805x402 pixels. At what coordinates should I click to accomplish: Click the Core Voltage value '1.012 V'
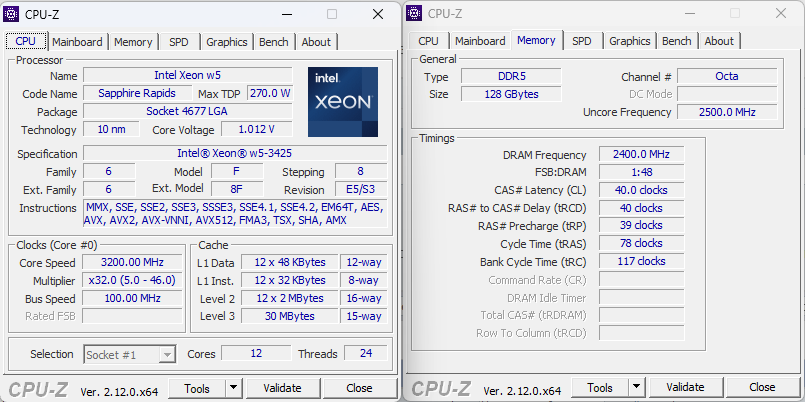click(x=257, y=129)
